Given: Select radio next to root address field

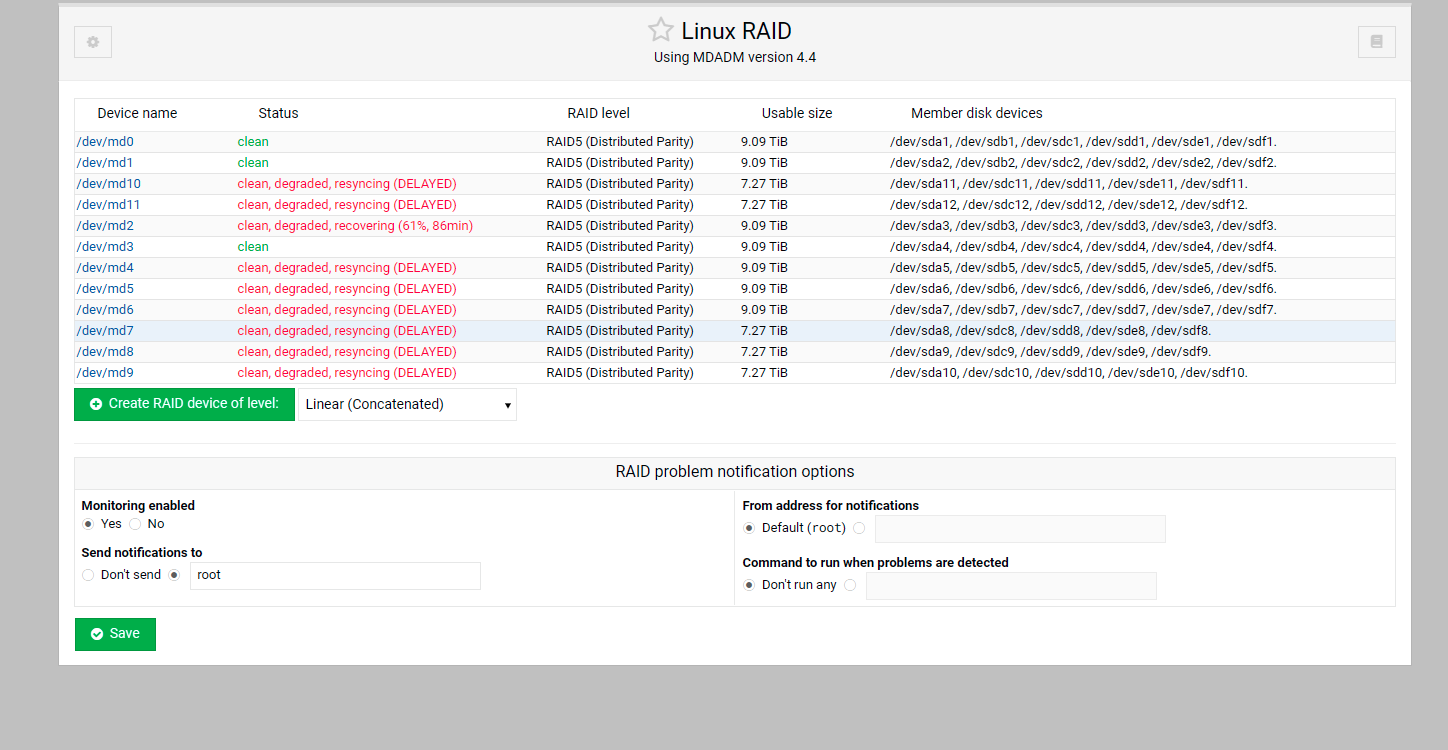Looking at the screenshot, I should tap(175, 575).
